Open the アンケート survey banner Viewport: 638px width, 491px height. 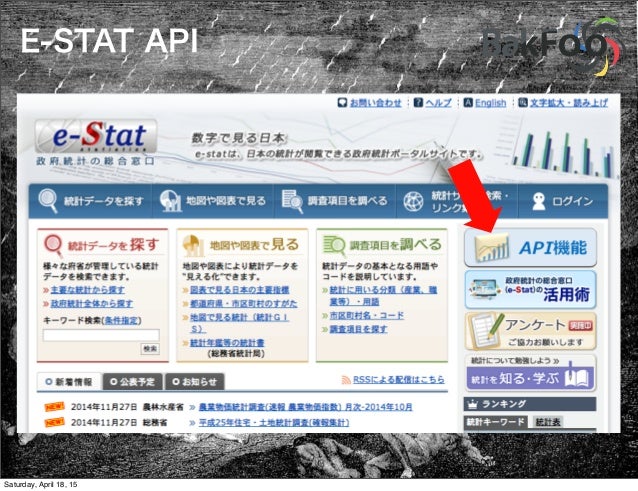click(x=530, y=332)
